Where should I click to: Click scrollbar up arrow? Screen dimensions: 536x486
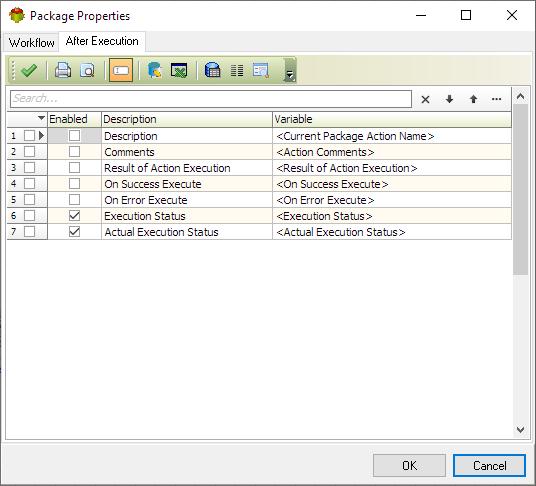pos(520,97)
